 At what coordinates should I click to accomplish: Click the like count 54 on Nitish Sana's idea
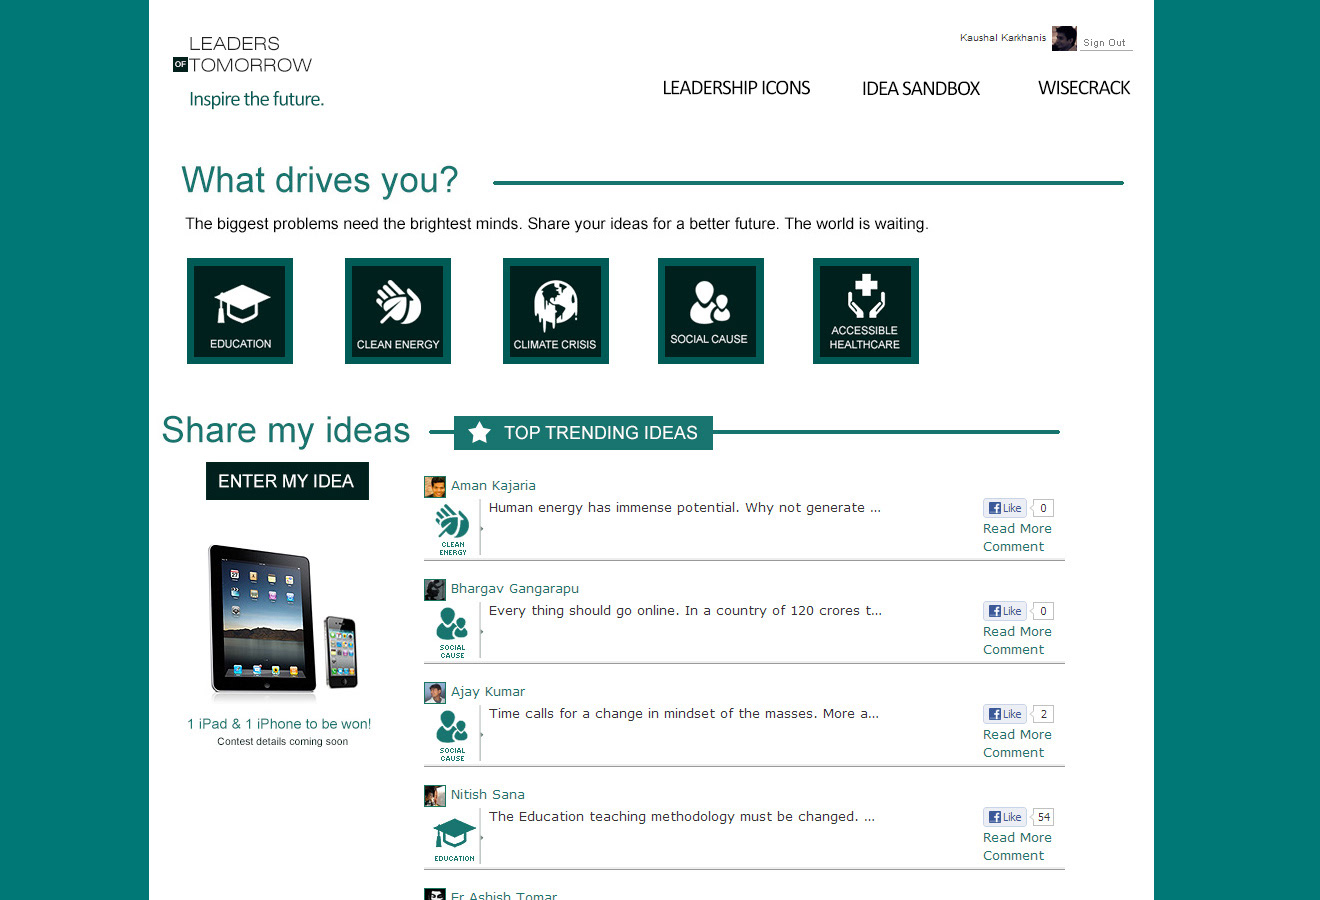[x=1044, y=817]
